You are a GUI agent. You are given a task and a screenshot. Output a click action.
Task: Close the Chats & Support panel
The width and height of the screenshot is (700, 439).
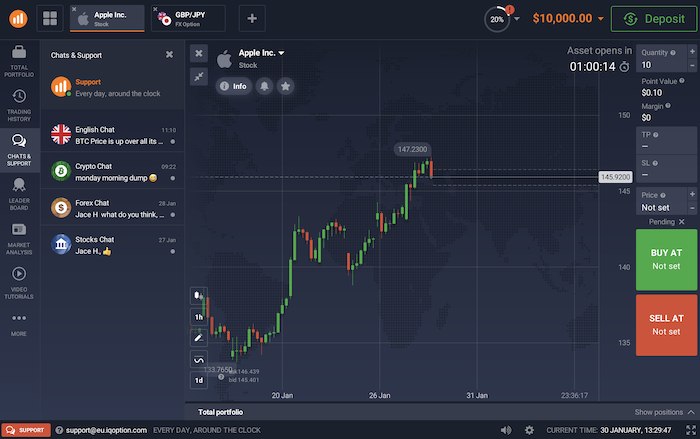pyautogui.click(x=169, y=54)
